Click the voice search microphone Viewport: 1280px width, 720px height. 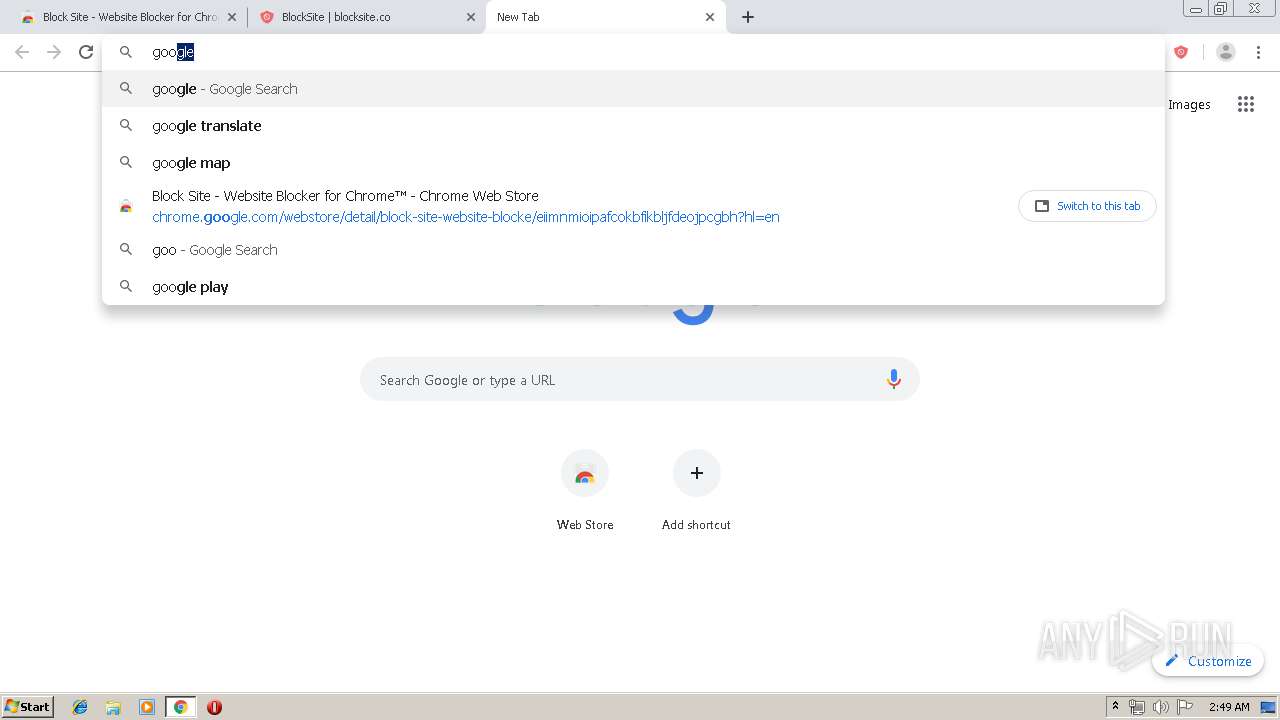[894, 380]
